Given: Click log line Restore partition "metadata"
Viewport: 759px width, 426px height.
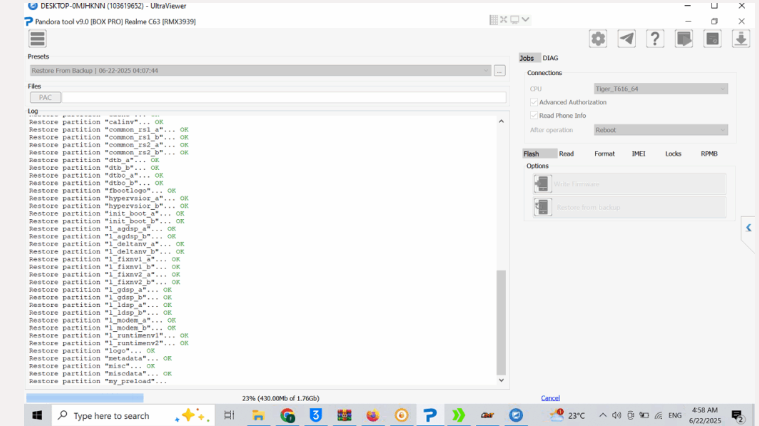Looking at the screenshot, I should coord(100,359).
